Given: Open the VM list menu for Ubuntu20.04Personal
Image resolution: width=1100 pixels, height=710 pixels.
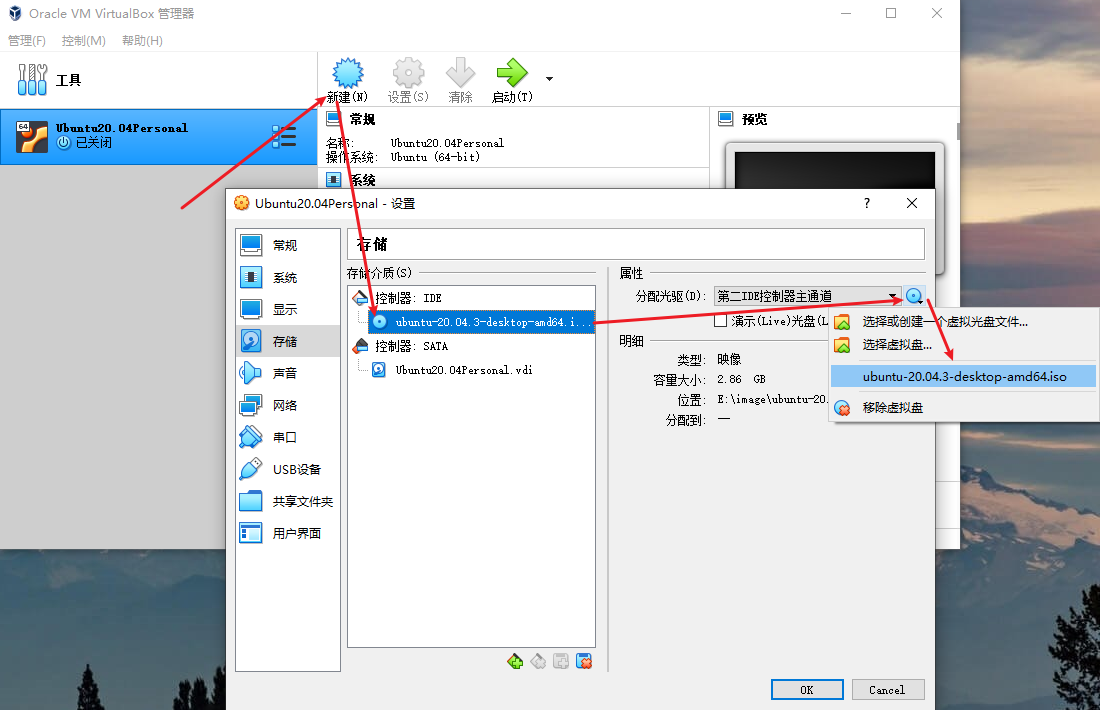Looking at the screenshot, I should pyautogui.click(x=284, y=136).
